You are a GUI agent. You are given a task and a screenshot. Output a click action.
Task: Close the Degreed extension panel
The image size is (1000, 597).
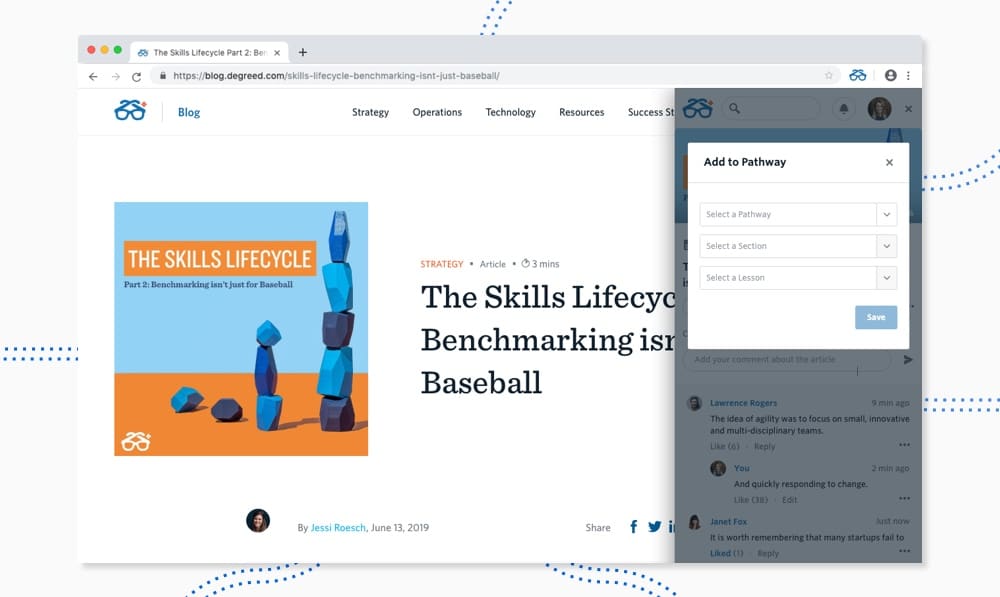(908, 109)
